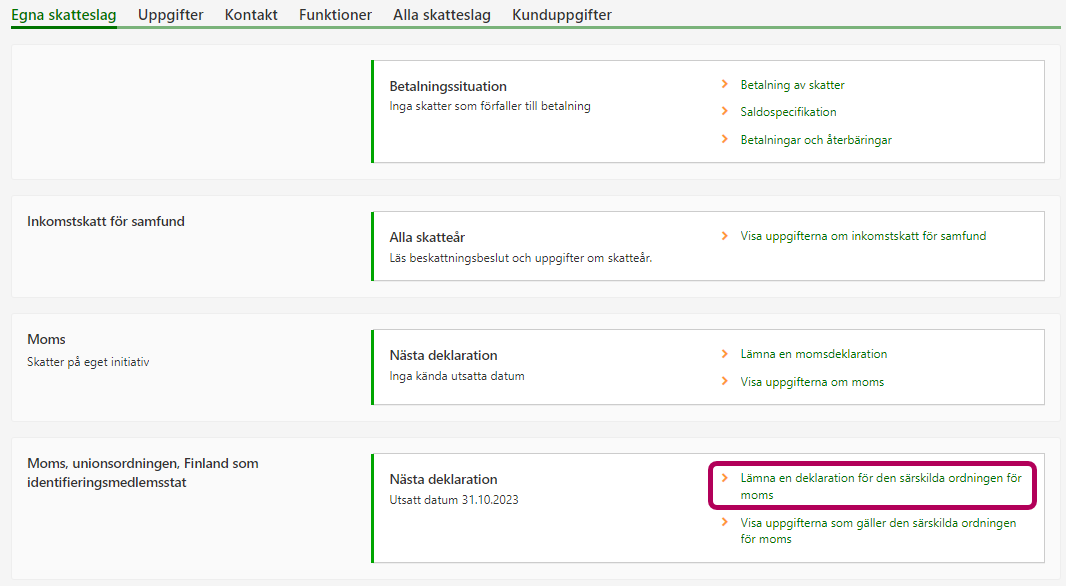1066x586 pixels.
Task: Open the Egna skatteslag tab
Action: (64, 15)
